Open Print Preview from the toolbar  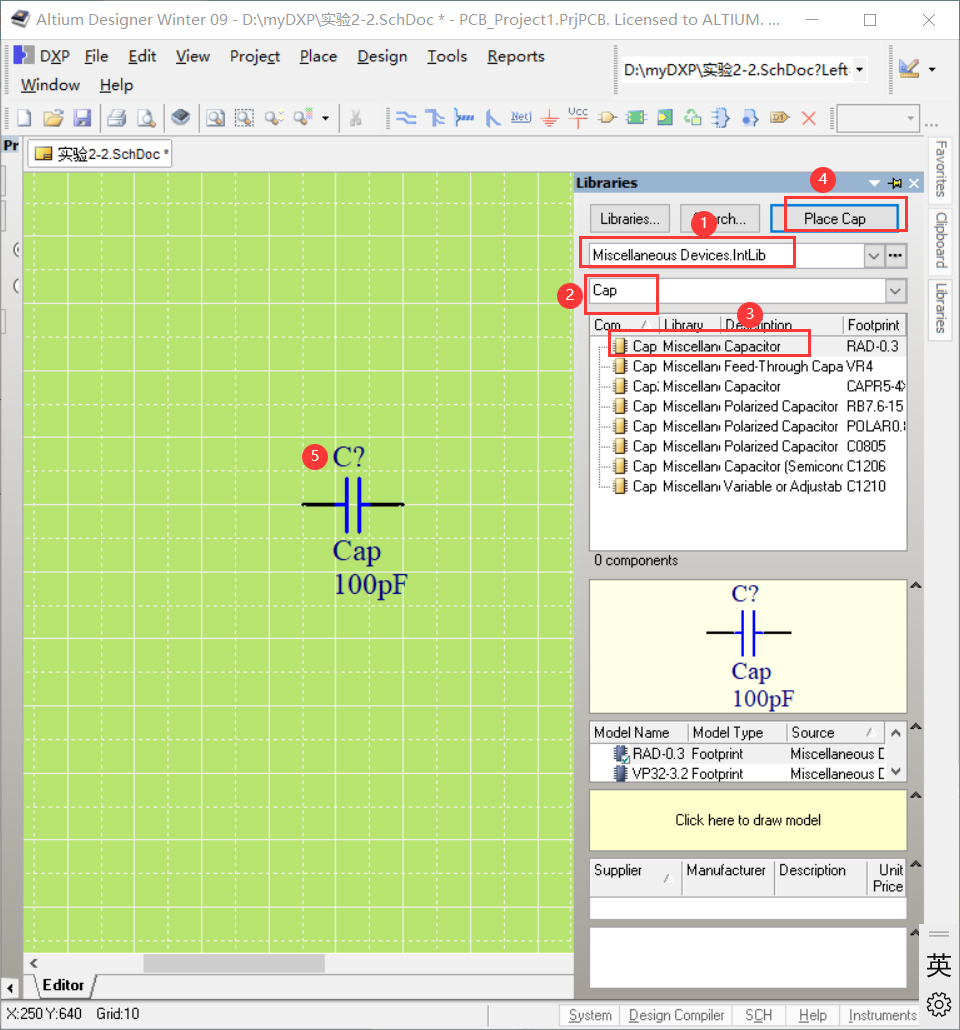(x=146, y=118)
